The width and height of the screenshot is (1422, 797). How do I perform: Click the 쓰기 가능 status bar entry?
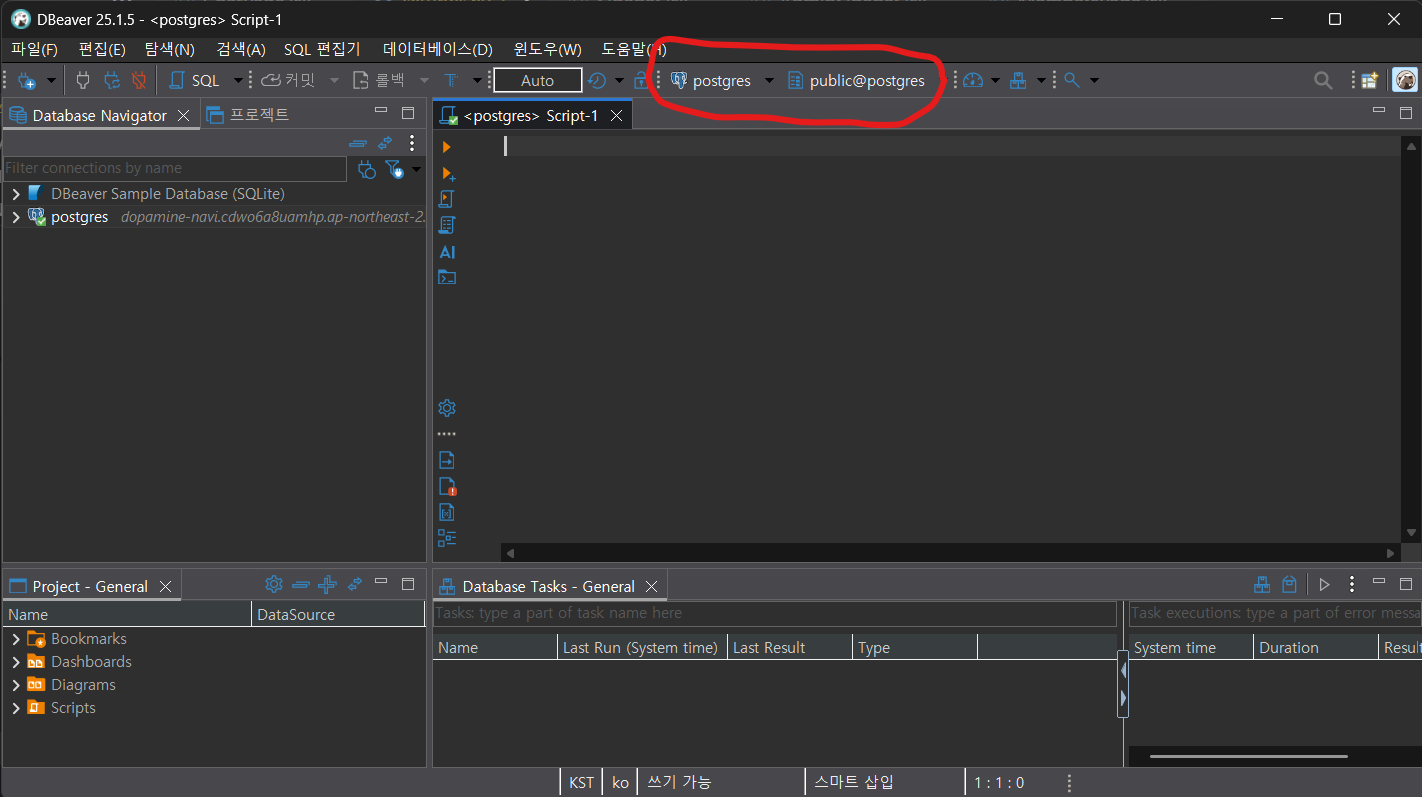pos(679,782)
